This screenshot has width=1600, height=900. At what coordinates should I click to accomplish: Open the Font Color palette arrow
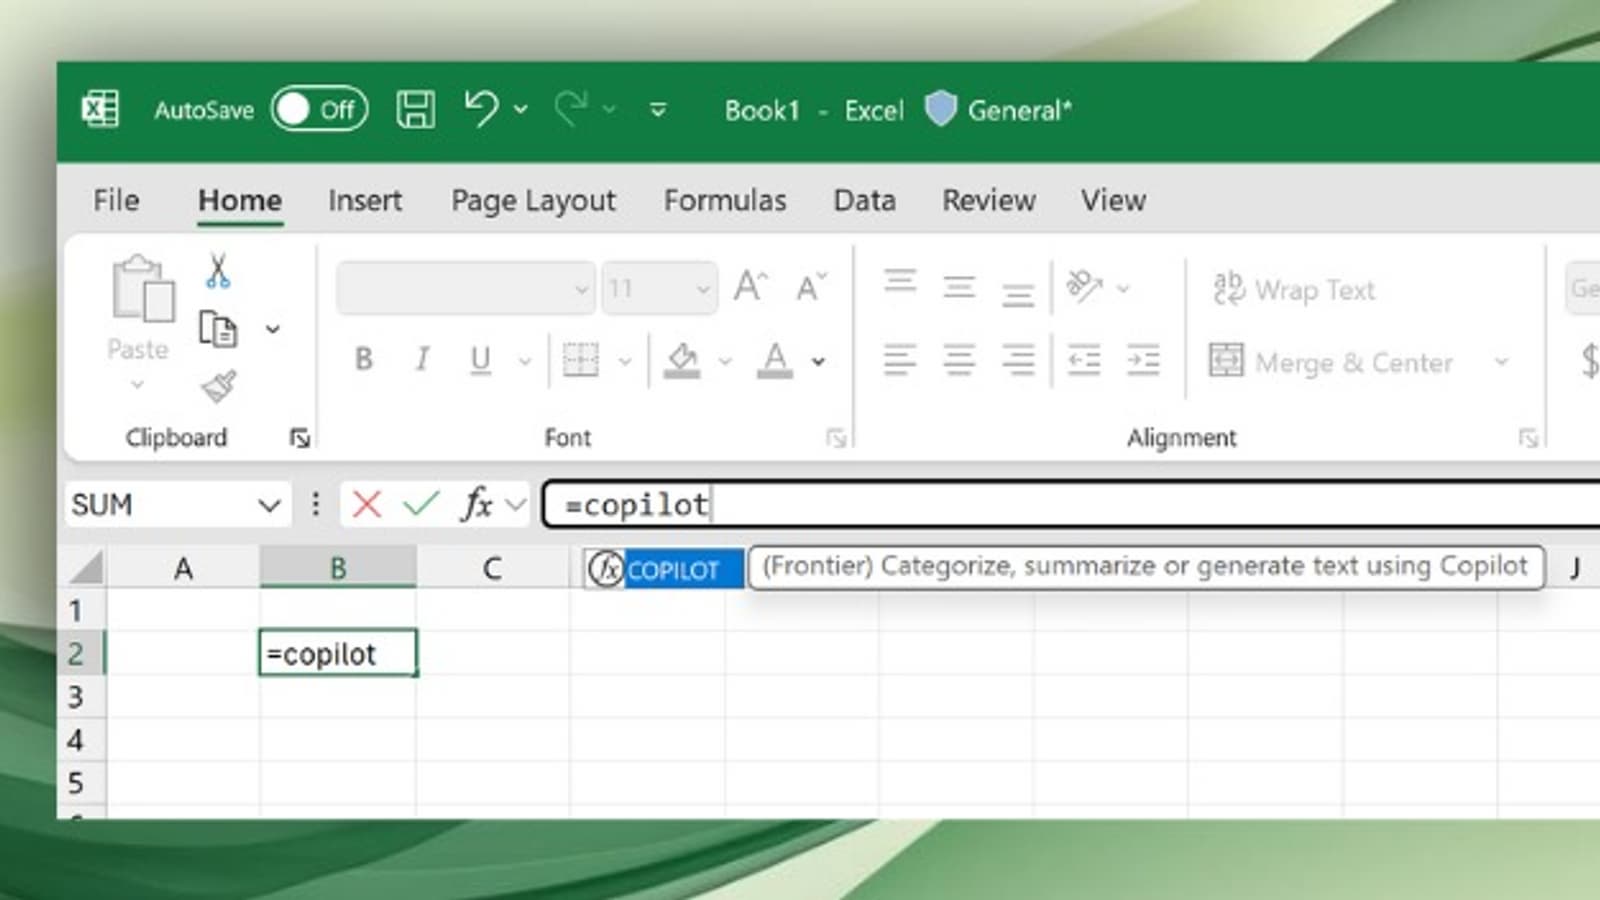point(818,361)
